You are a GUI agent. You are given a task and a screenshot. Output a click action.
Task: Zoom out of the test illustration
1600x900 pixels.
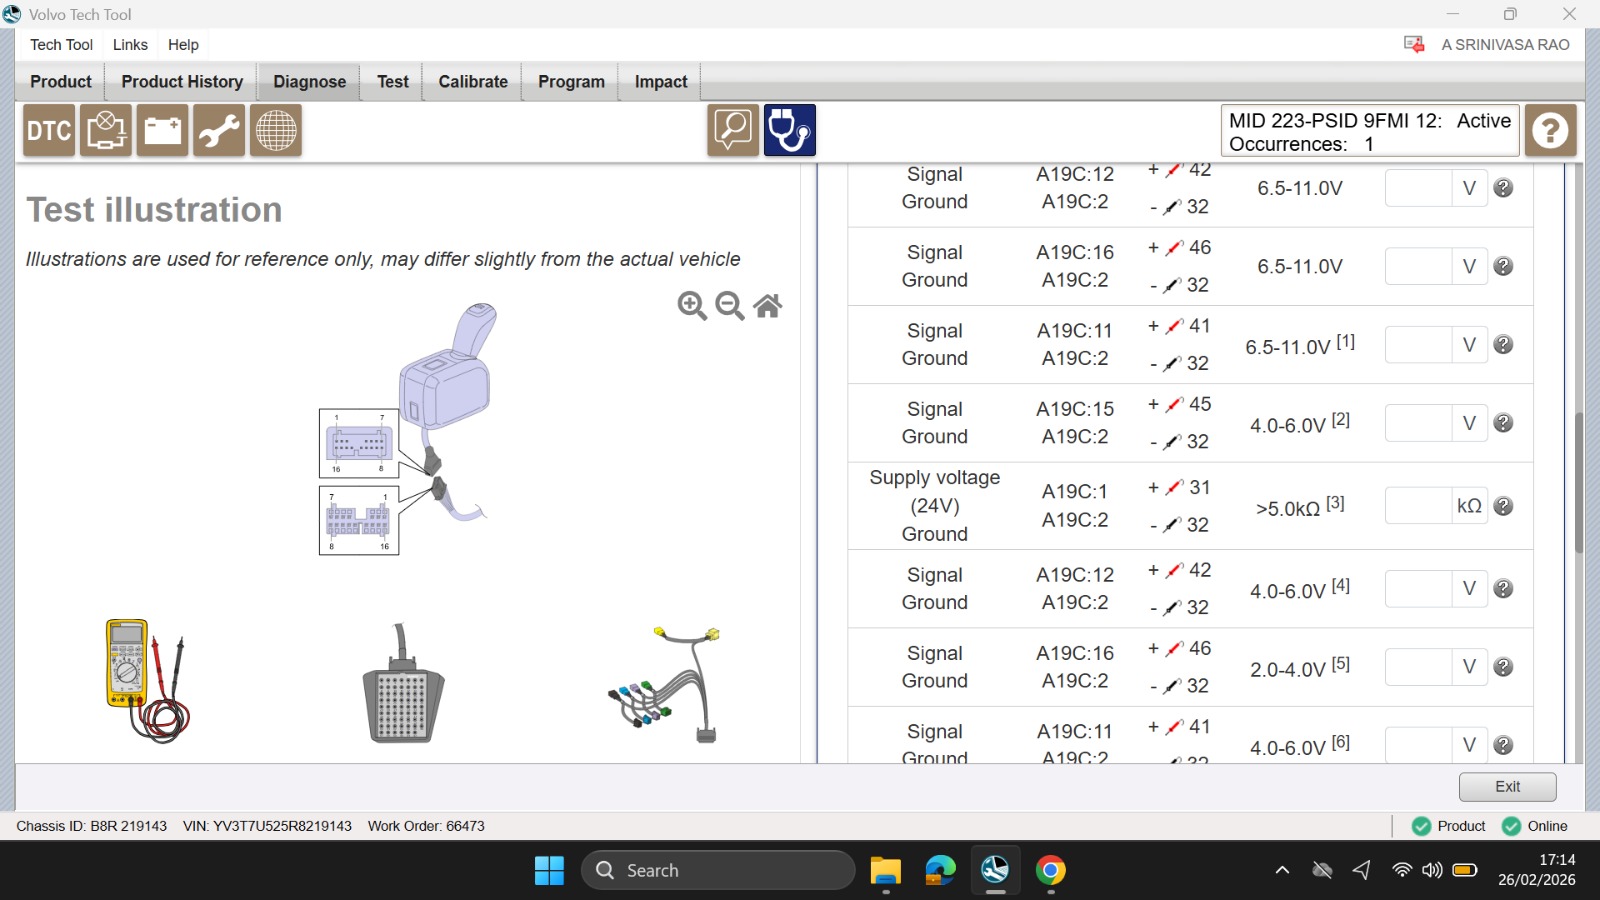(730, 306)
